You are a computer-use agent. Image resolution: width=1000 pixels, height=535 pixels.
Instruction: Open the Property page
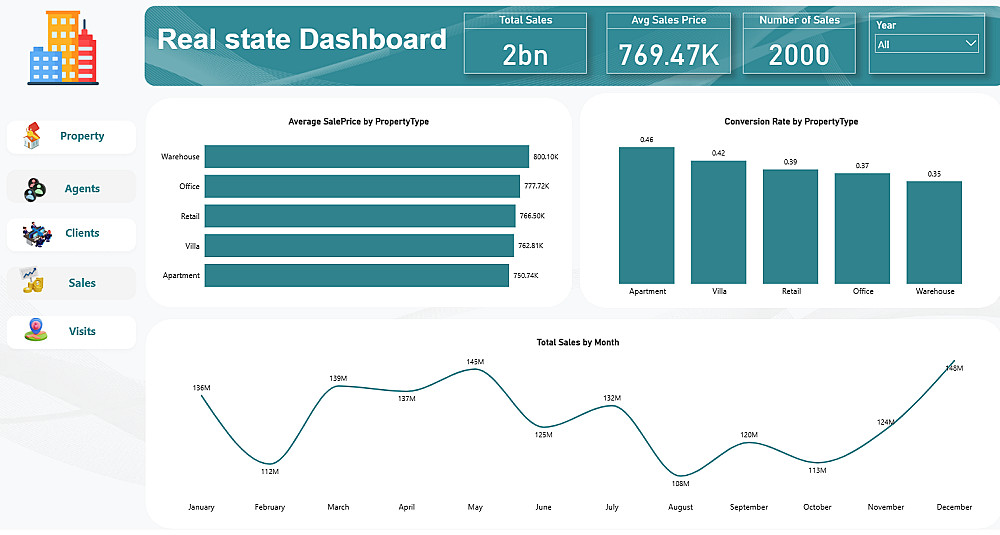coord(71,136)
